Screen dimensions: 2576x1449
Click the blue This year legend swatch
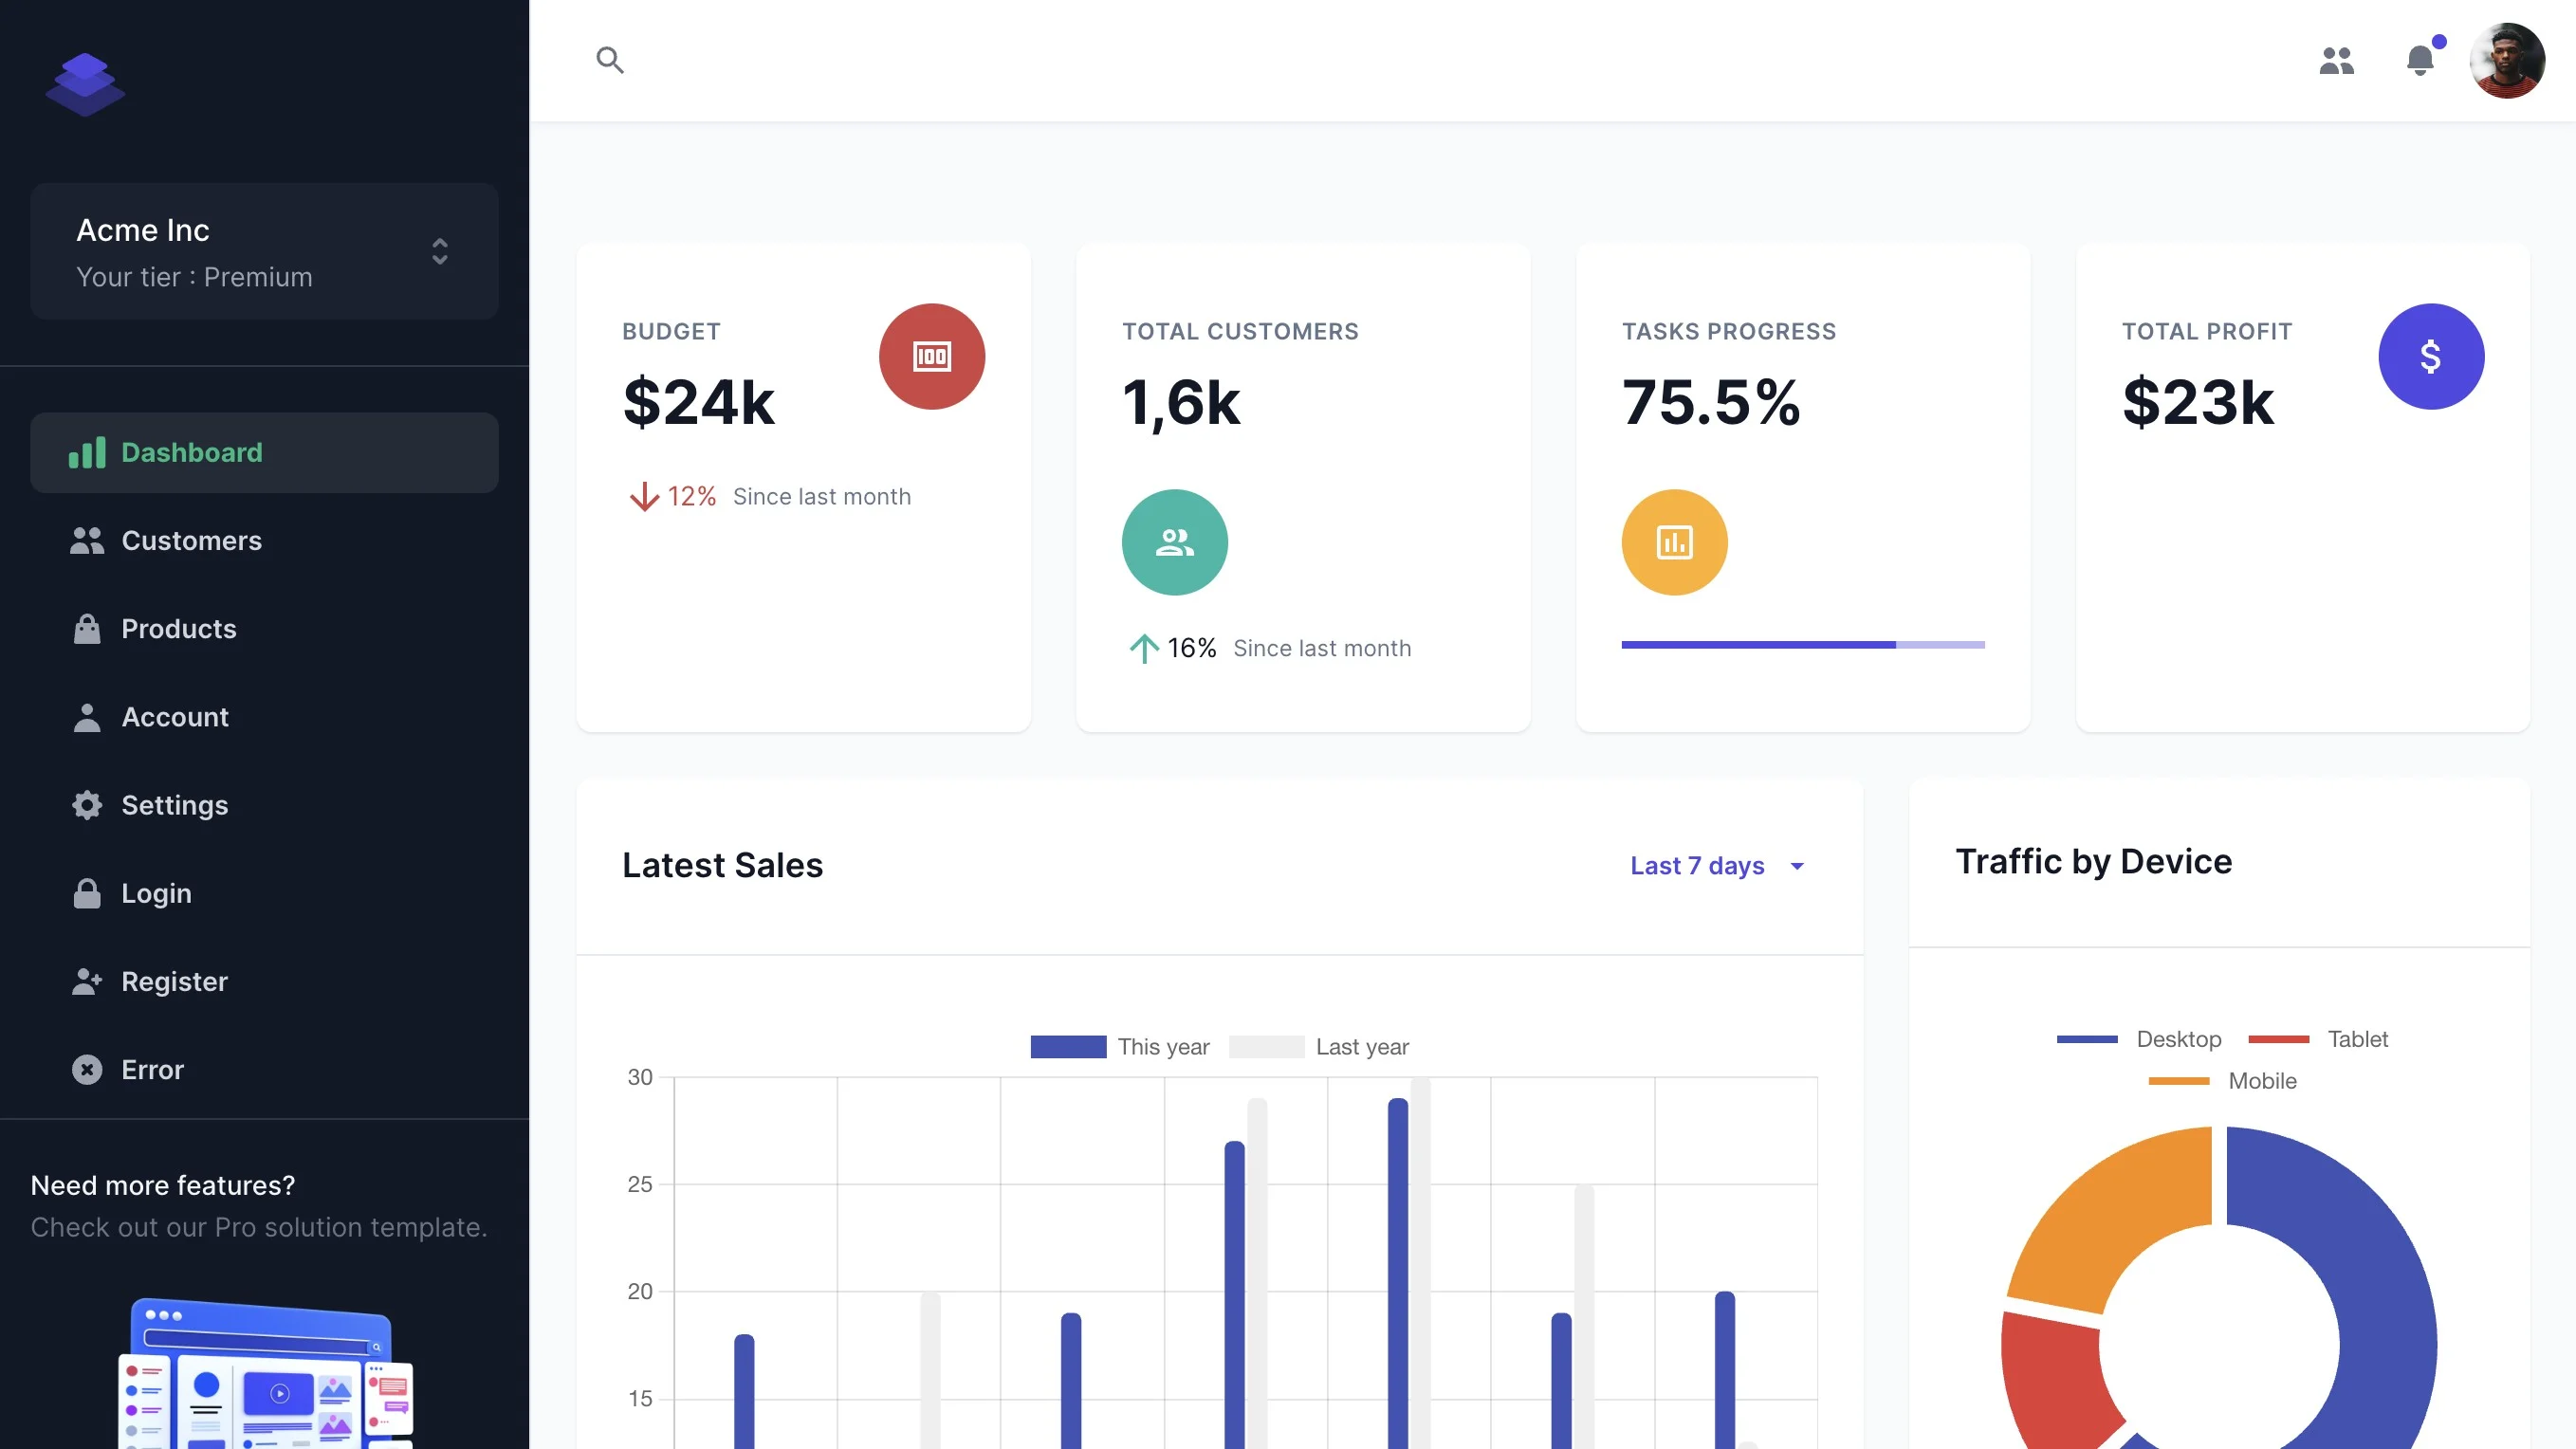(1068, 1046)
